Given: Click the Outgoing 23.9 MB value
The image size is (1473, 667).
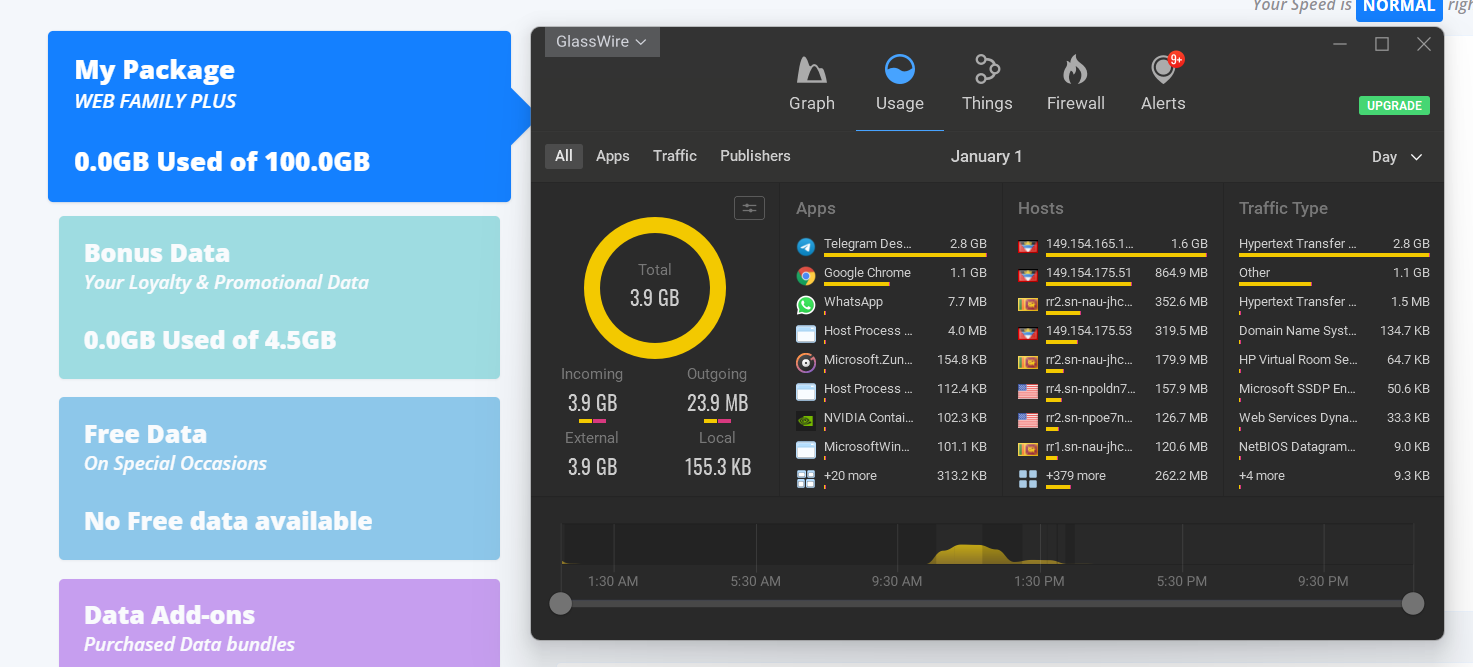Looking at the screenshot, I should coord(717,403).
